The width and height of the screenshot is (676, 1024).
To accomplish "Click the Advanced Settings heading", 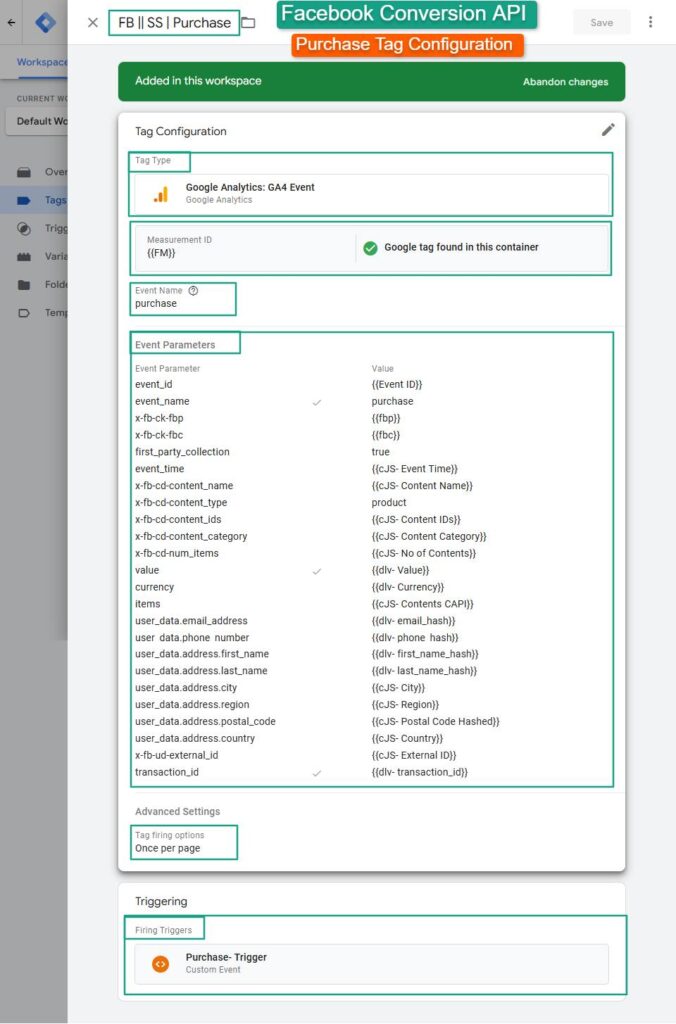I will [178, 811].
